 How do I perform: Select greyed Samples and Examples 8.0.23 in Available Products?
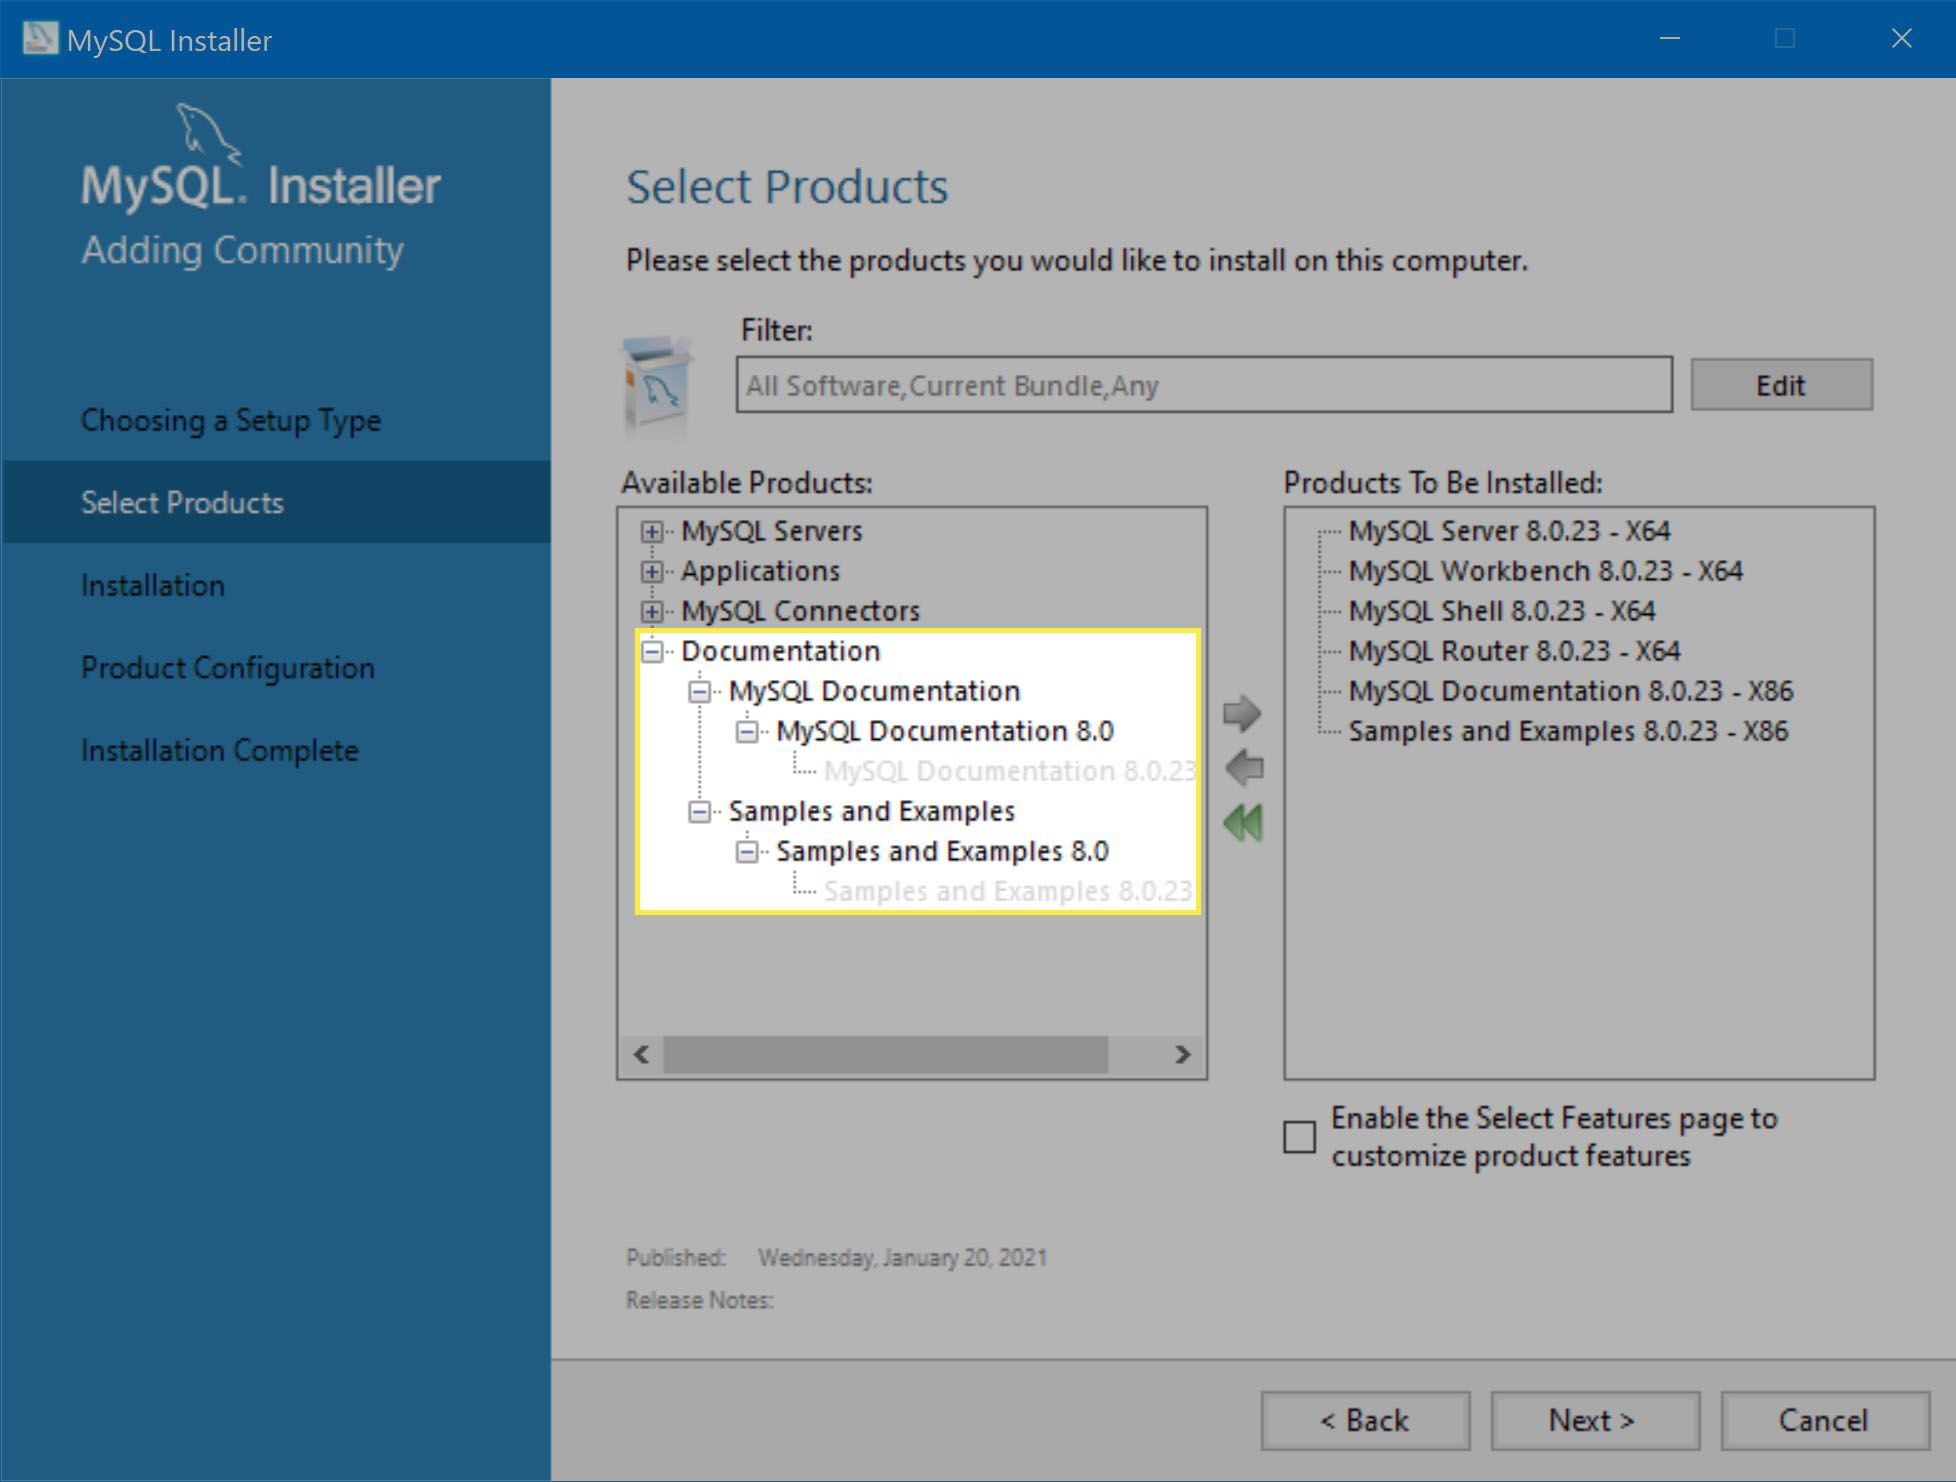1007,891
